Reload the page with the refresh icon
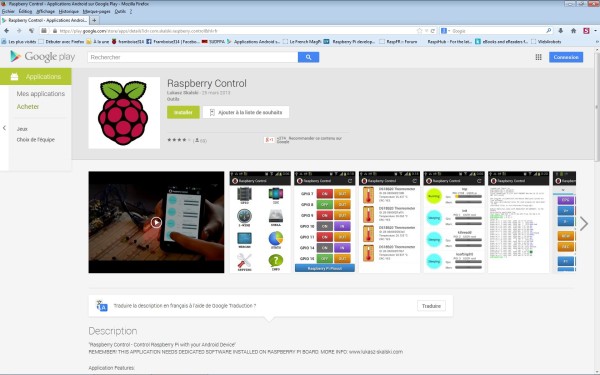The height and width of the screenshot is (375, 600). click(x=433, y=31)
